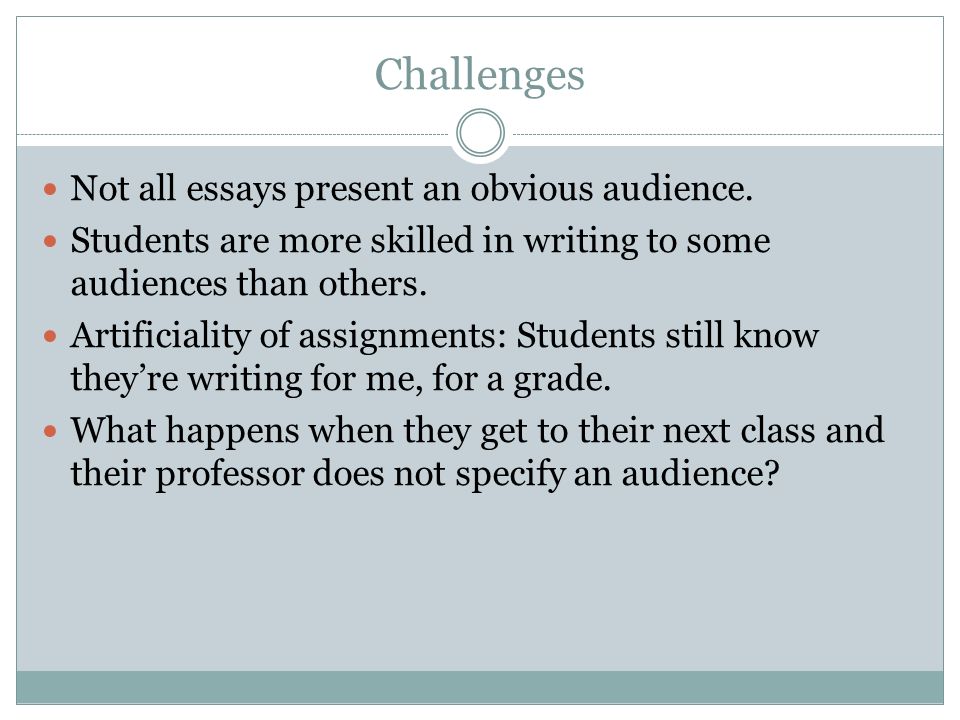The width and height of the screenshot is (960, 720).
Task: Click the bullet before 'Students are more skilled'
Action: (x=51, y=241)
